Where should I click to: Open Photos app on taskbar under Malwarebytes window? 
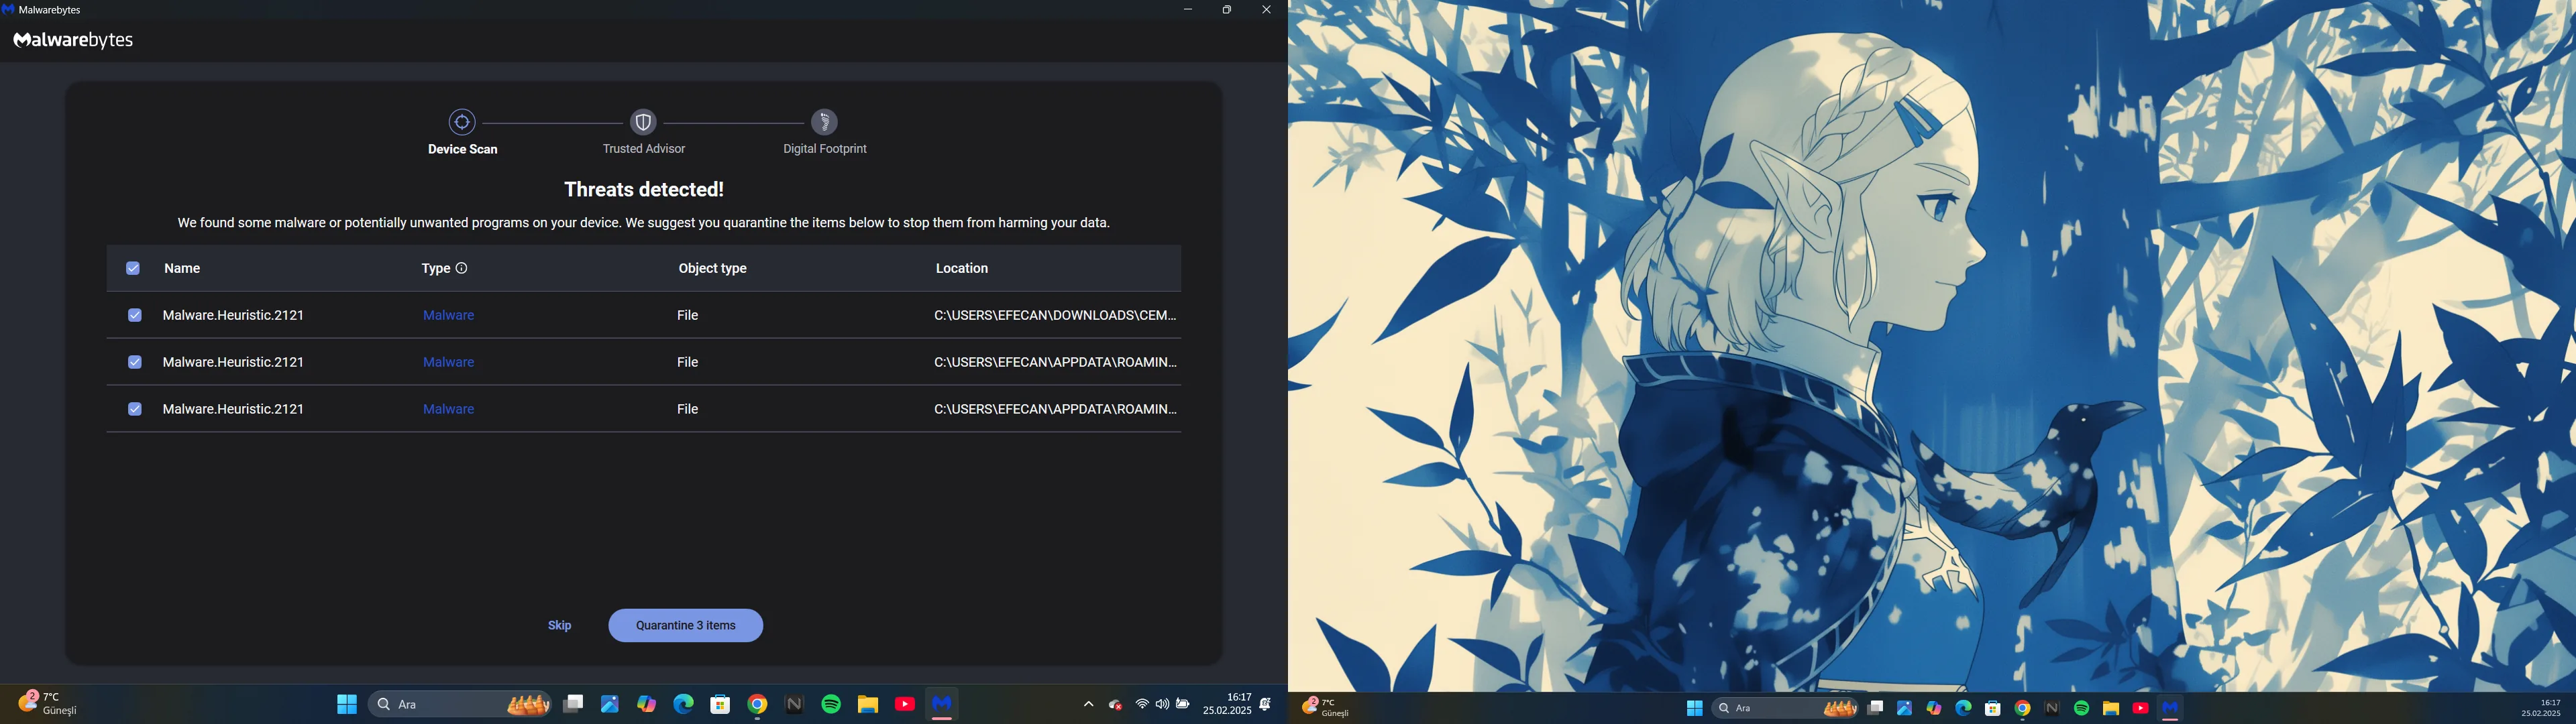pos(610,705)
